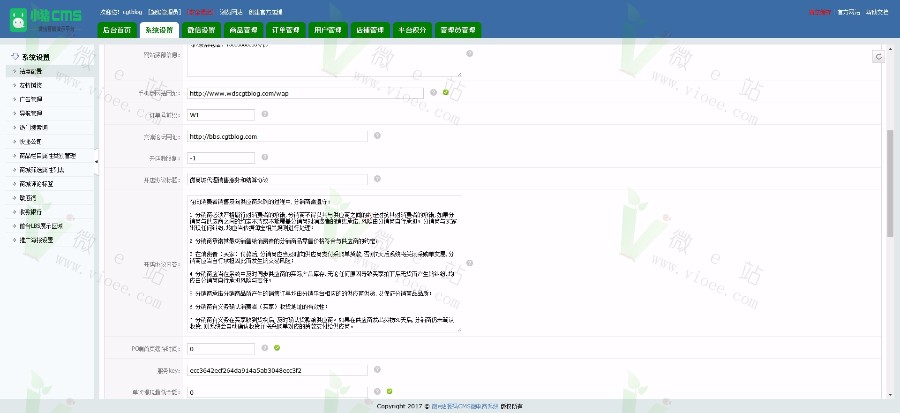Open 友情链接 in the sidebar
Viewport: 900px width, 413px height.
point(49,85)
